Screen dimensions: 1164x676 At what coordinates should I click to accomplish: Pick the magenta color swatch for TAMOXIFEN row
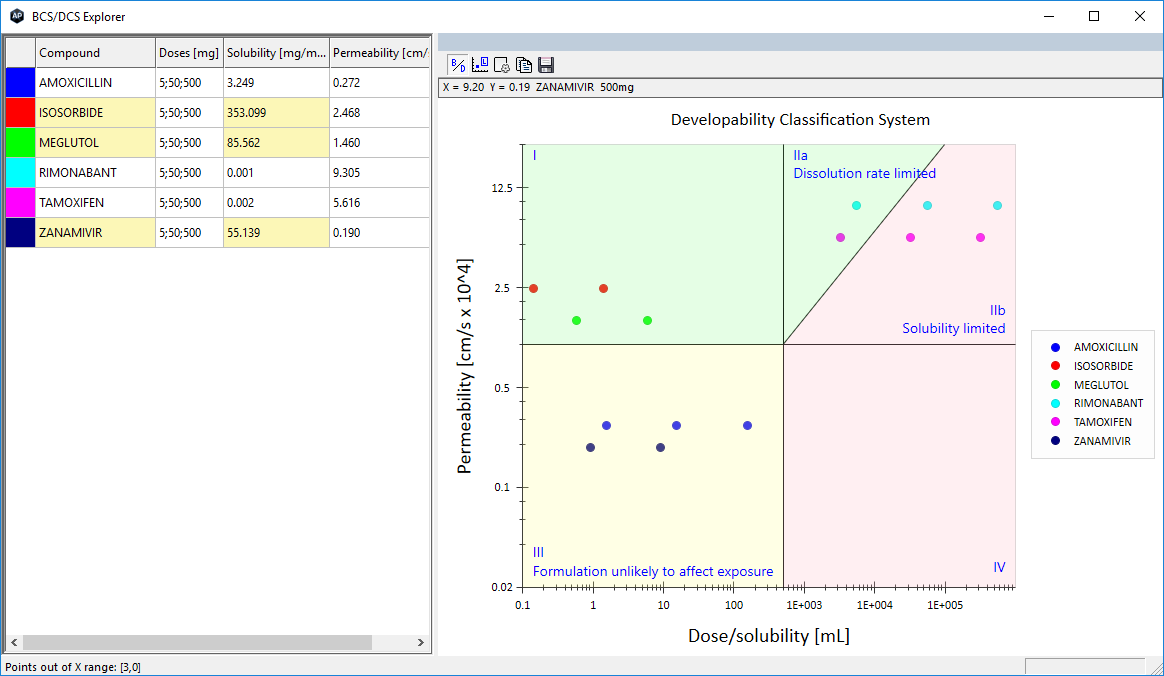21,203
